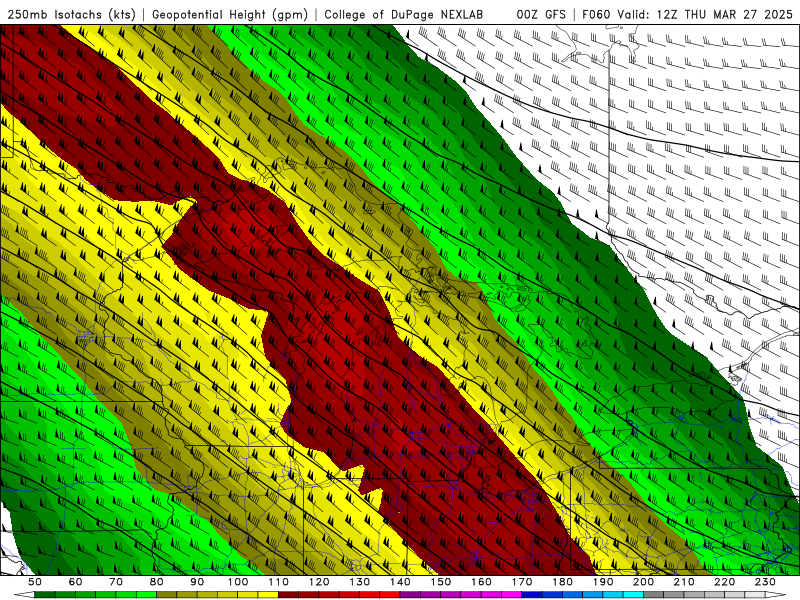Click the '80' label on the color scale
This screenshot has height=600, width=800.
(x=157, y=582)
